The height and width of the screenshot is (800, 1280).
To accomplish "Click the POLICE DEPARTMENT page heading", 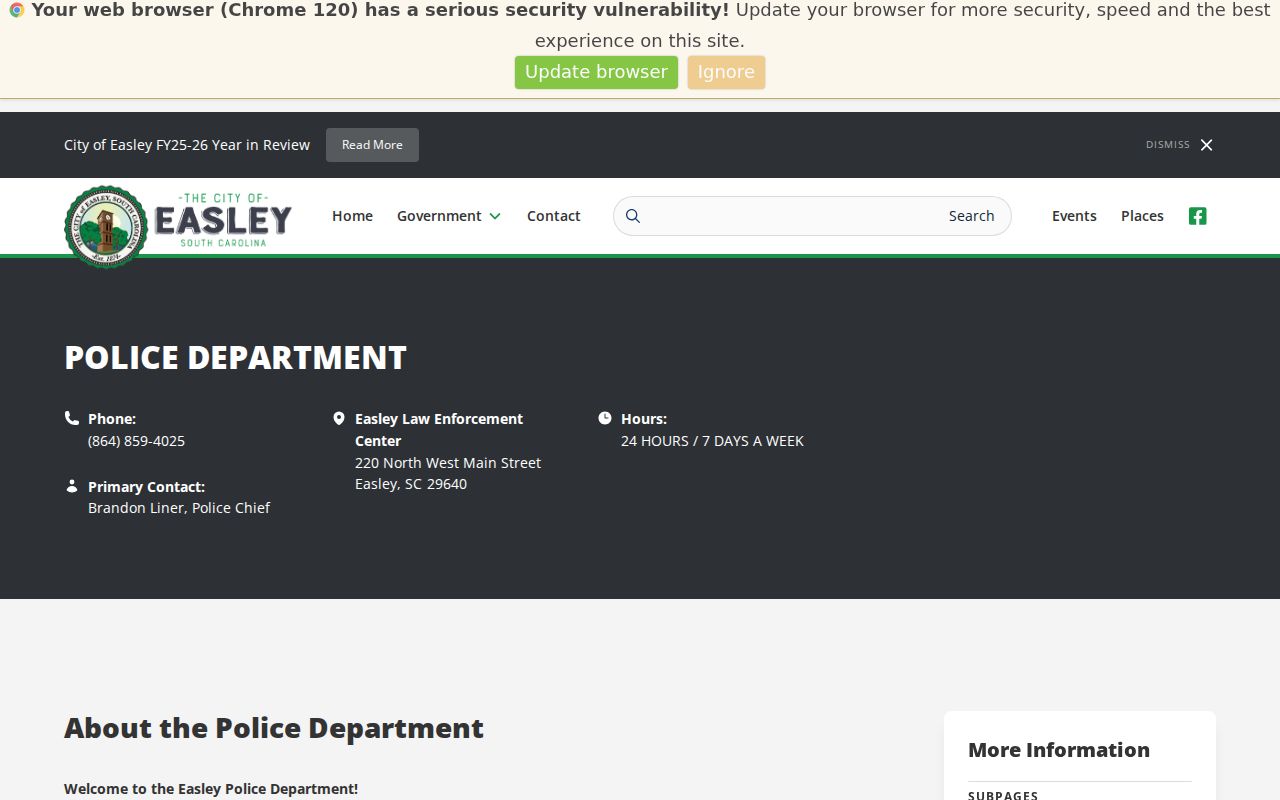I will tap(235, 358).
